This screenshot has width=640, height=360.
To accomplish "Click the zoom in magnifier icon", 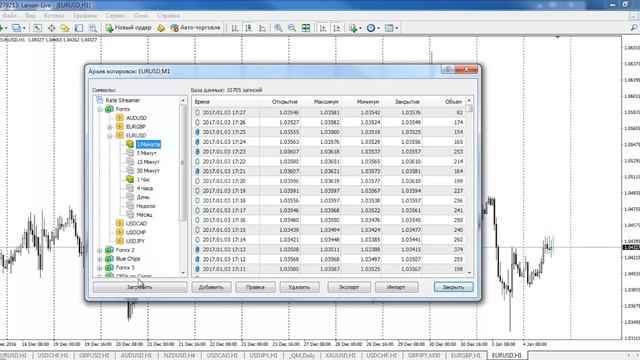I will coord(278,28).
